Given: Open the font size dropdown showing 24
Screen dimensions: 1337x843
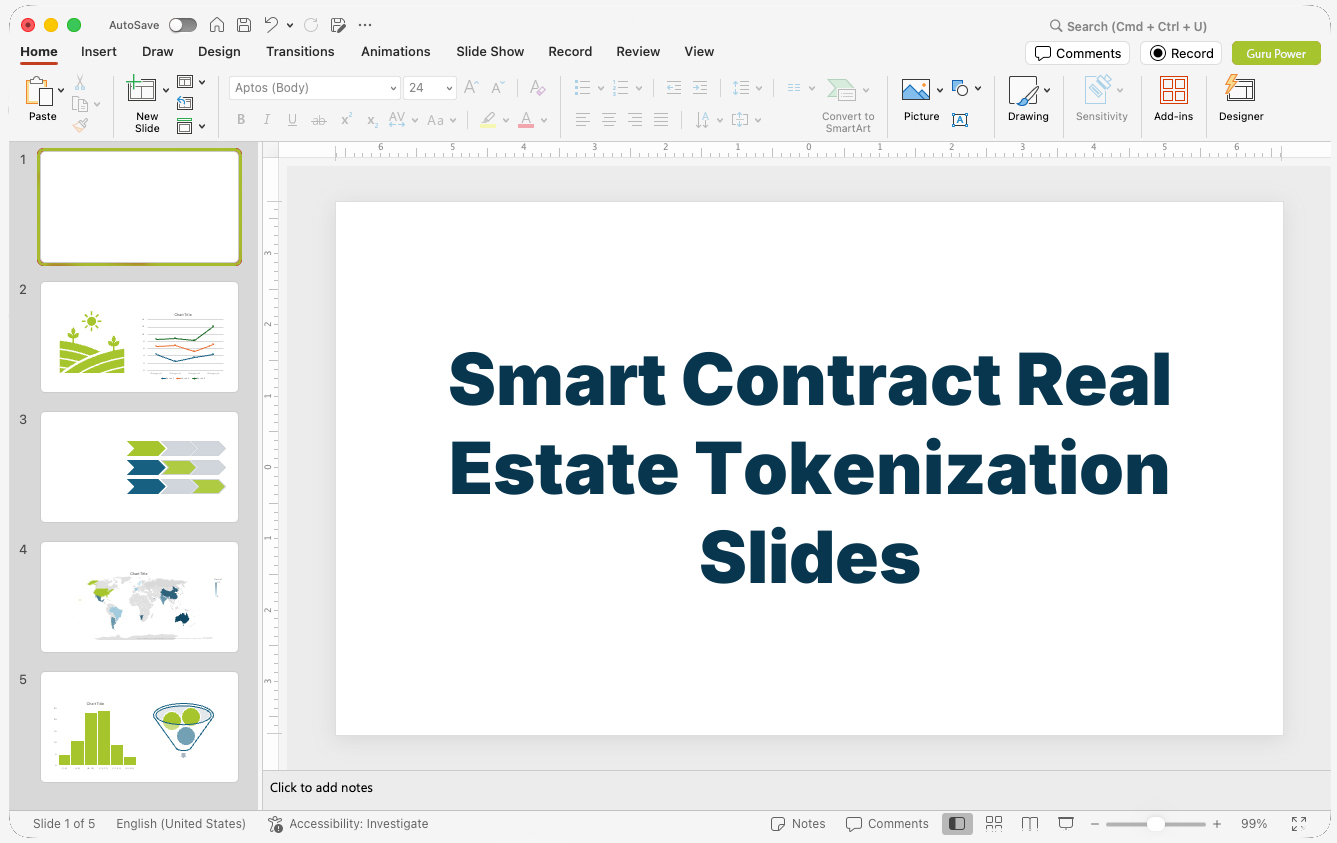Looking at the screenshot, I should pyautogui.click(x=430, y=88).
